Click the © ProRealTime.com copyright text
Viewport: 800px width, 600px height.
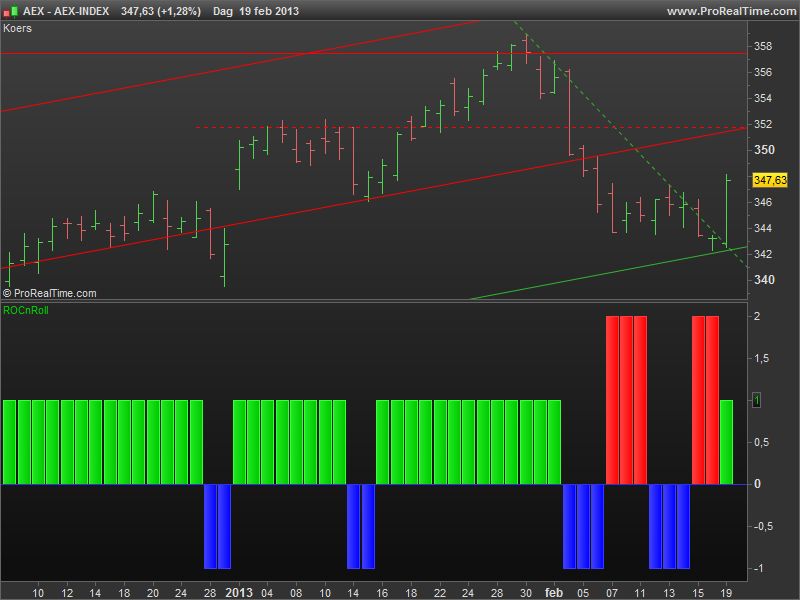point(50,293)
